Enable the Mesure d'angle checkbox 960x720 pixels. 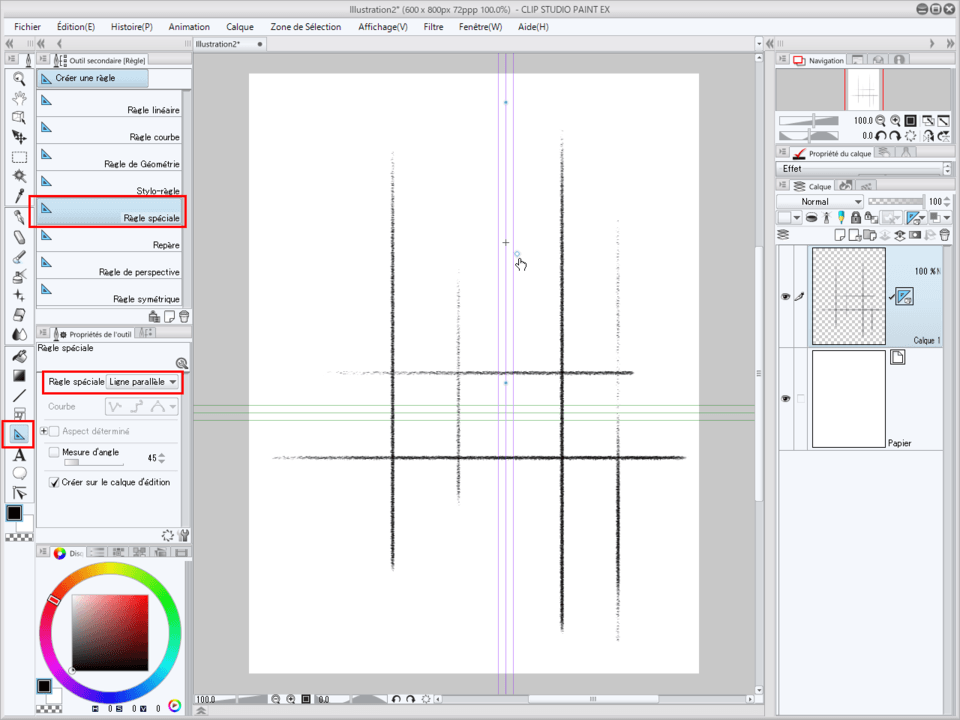[x=55, y=453]
